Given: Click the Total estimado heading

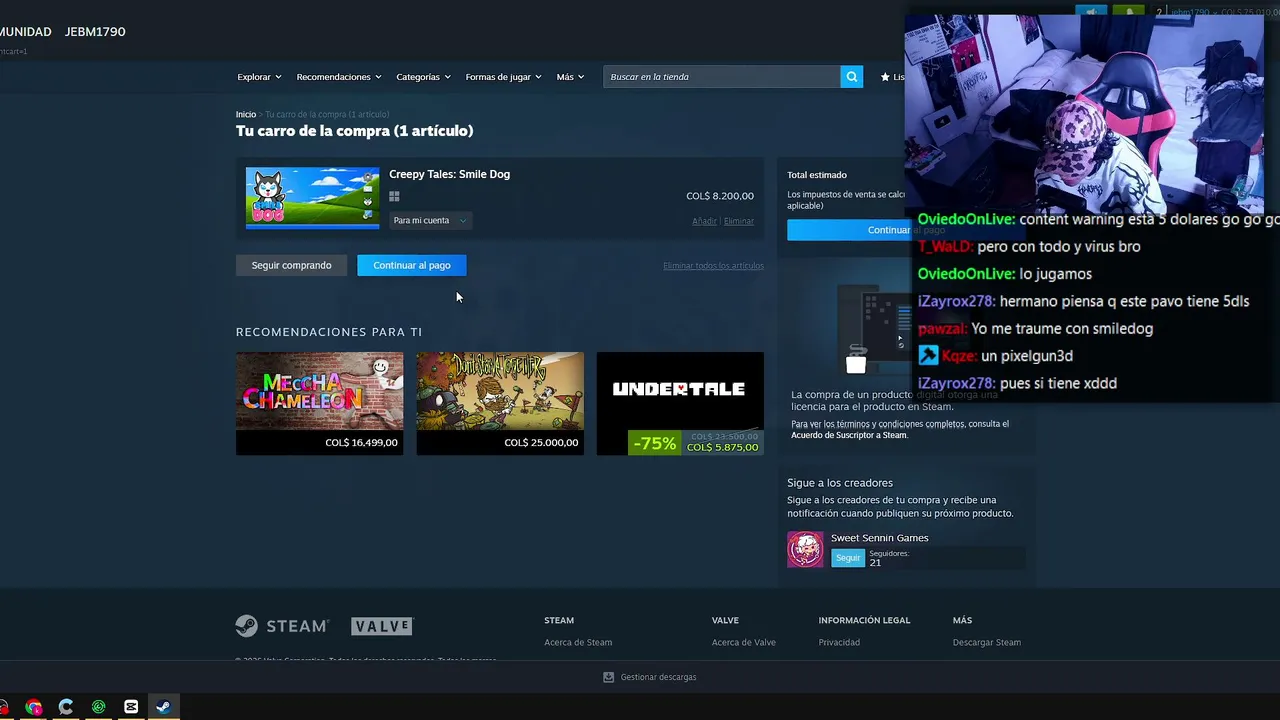Looking at the screenshot, I should coord(817,175).
